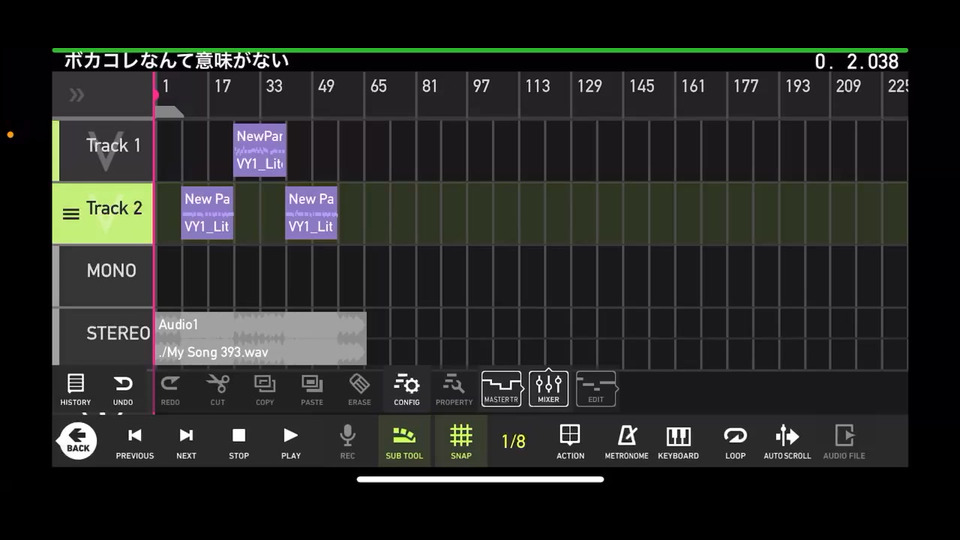Select the MONO track header

click(x=106, y=276)
